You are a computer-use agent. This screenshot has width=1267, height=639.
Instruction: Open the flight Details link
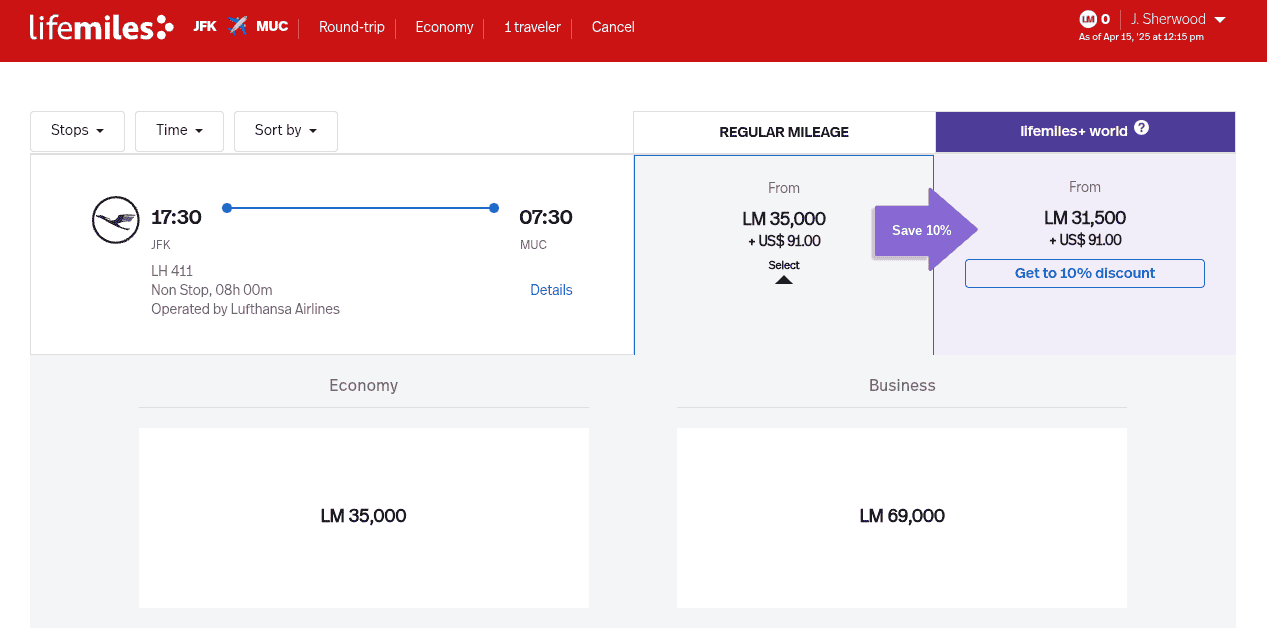tap(551, 290)
